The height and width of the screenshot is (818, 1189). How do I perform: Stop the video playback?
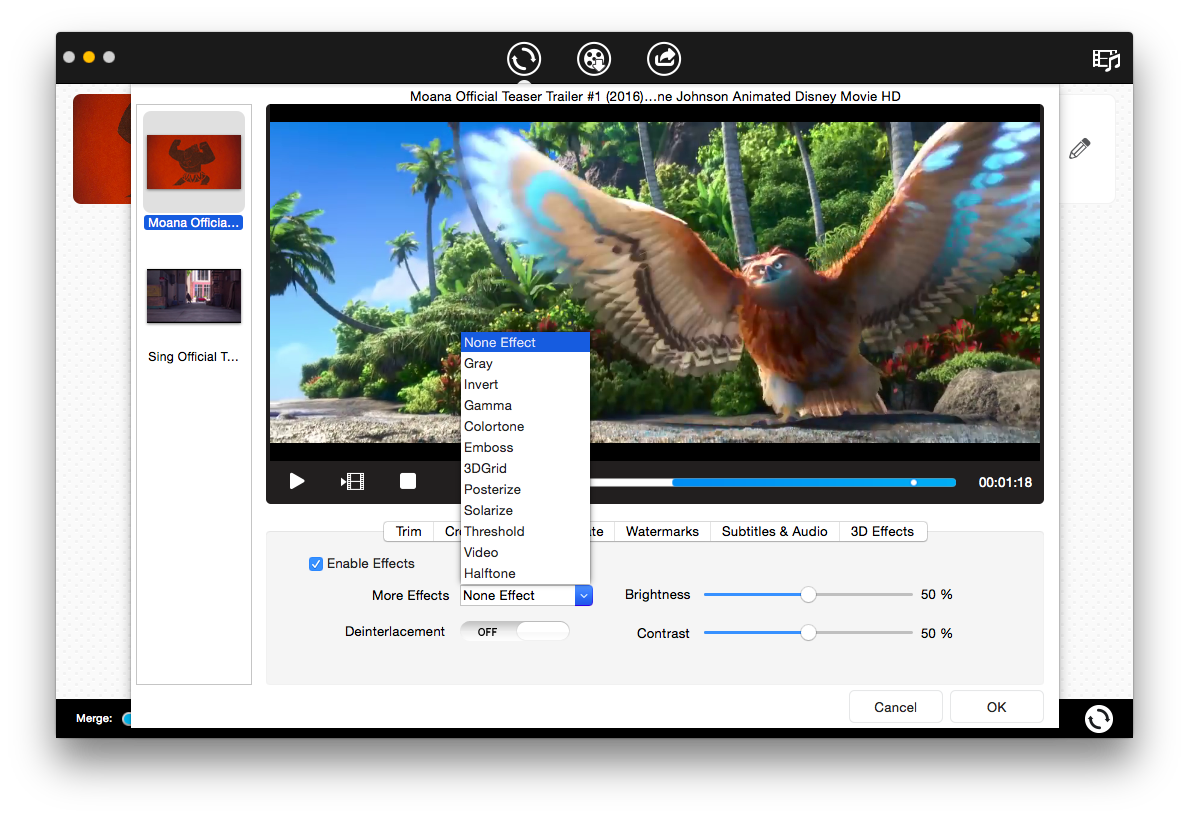[408, 481]
